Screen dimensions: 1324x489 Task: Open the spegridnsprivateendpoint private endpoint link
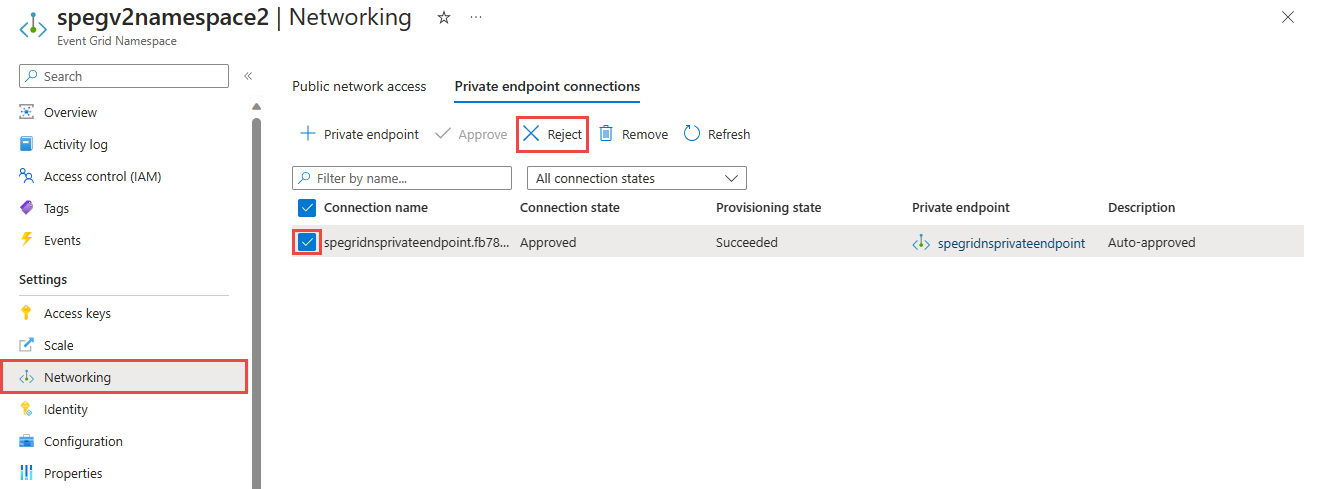point(1010,243)
